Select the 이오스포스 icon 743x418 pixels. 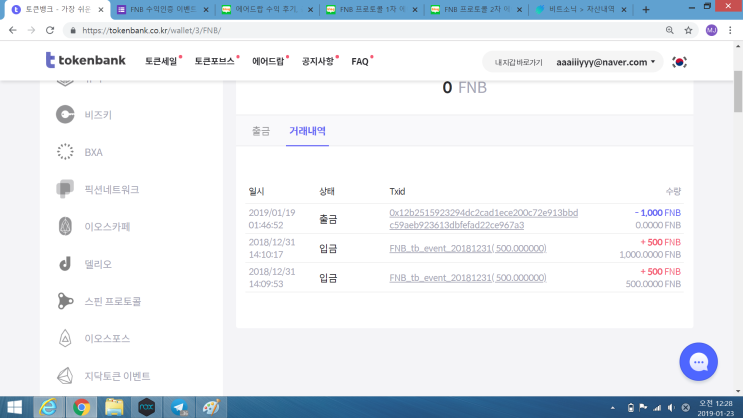coord(65,338)
